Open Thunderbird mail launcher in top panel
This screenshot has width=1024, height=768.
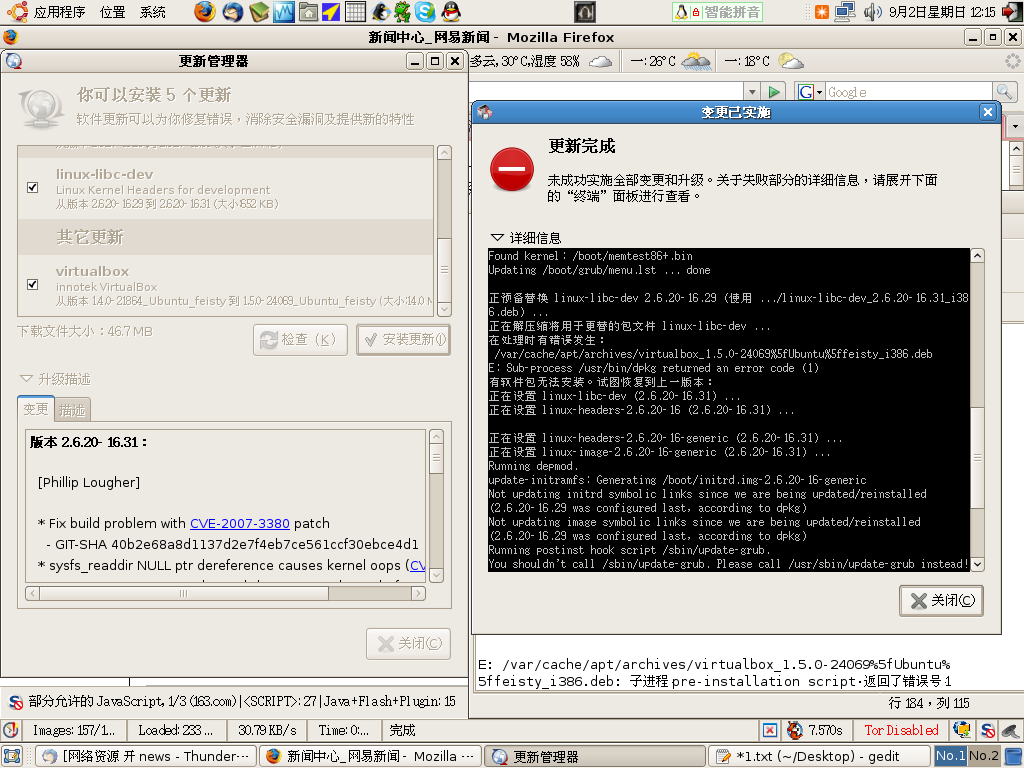tap(232, 12)
